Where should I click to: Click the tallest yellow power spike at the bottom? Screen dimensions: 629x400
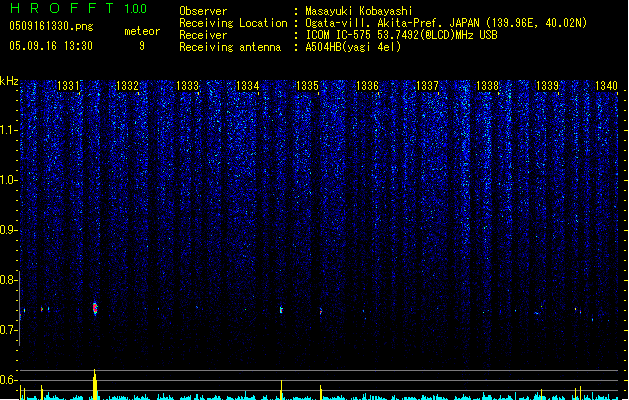[x=95, y=384]
